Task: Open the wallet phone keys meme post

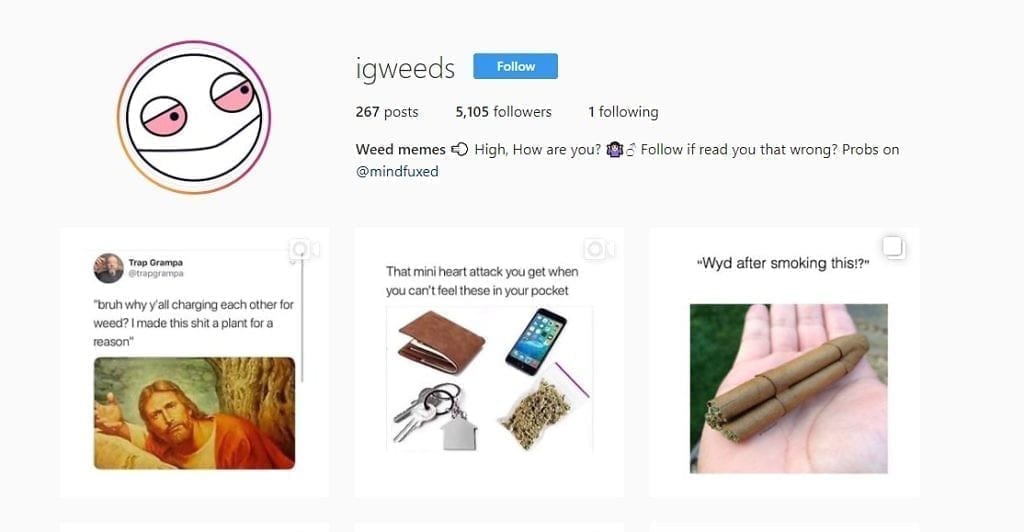Action: pos(489,362)
